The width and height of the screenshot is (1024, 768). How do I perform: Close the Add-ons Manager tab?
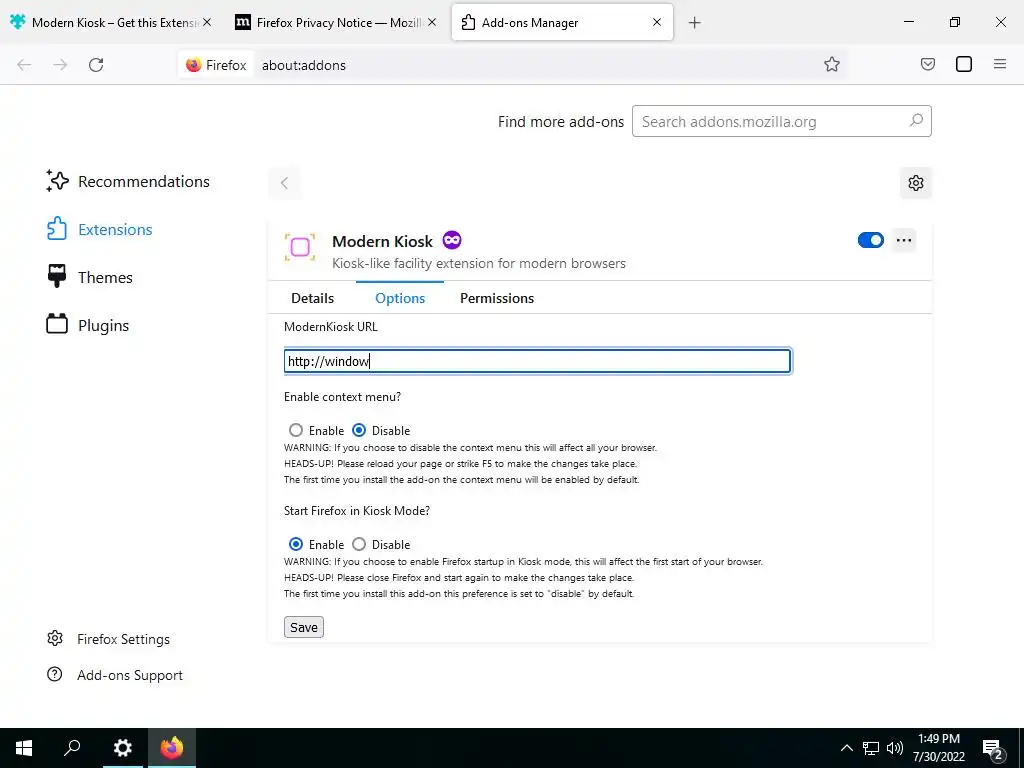(657, 22)
